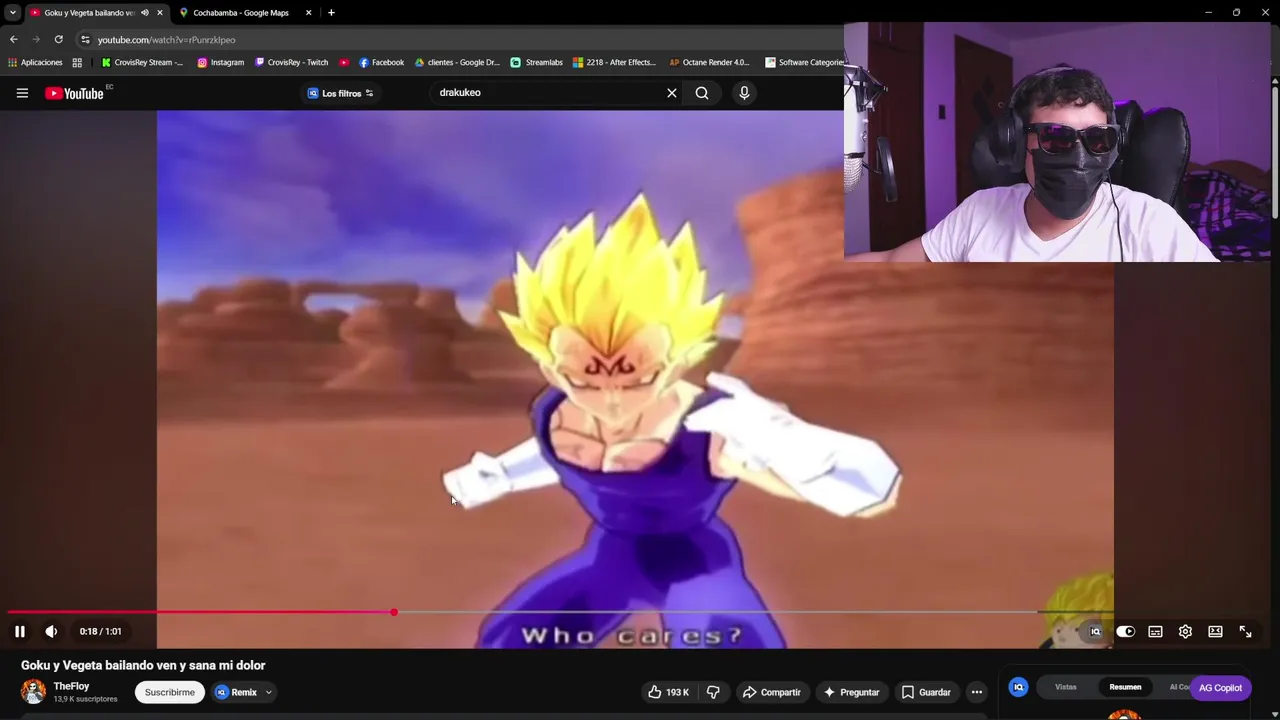Click the video progress scrubber handle
This screenshot has height=720, width=1280.
click(x=394, y=612)
